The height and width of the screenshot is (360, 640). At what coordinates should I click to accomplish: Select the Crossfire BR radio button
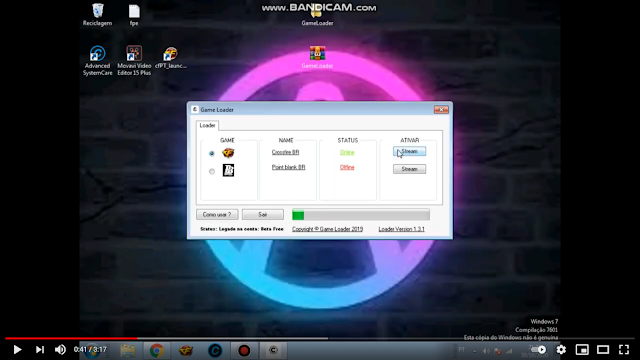211,153
